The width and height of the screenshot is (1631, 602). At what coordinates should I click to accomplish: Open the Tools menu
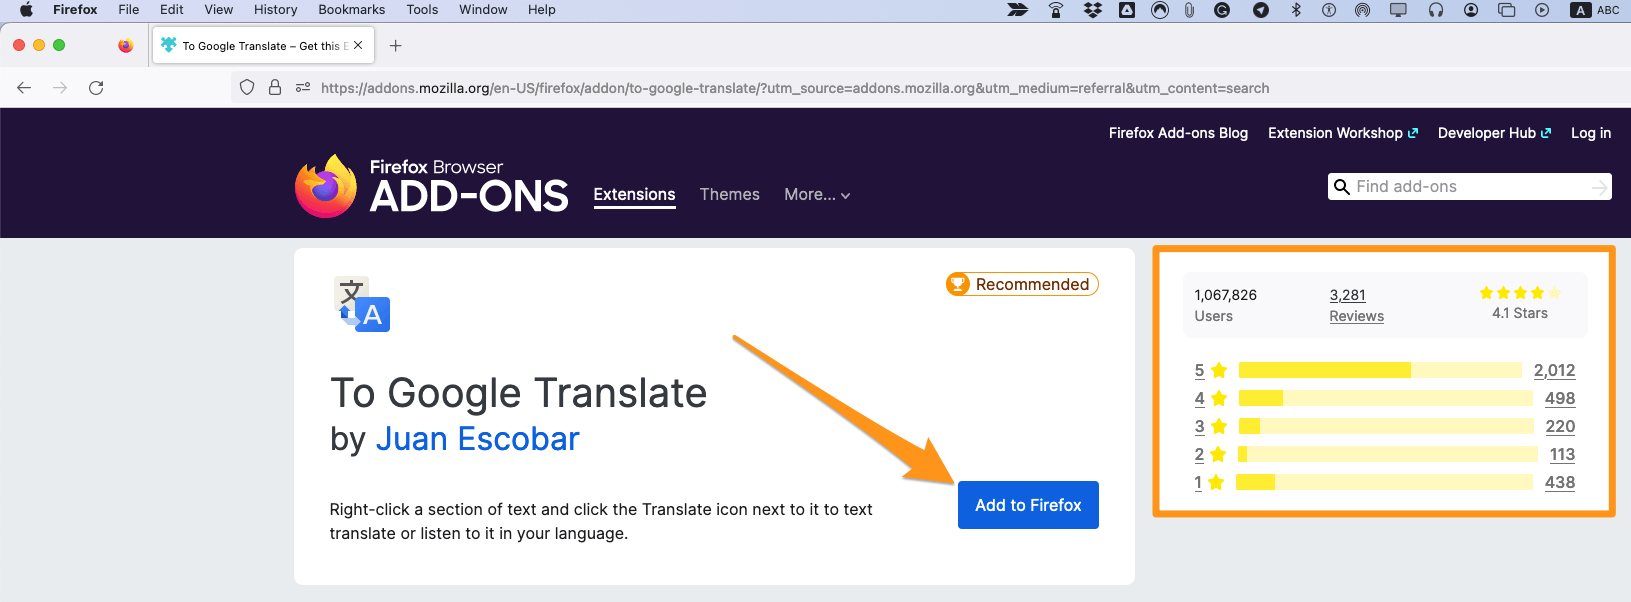click(x=422, y=10)
